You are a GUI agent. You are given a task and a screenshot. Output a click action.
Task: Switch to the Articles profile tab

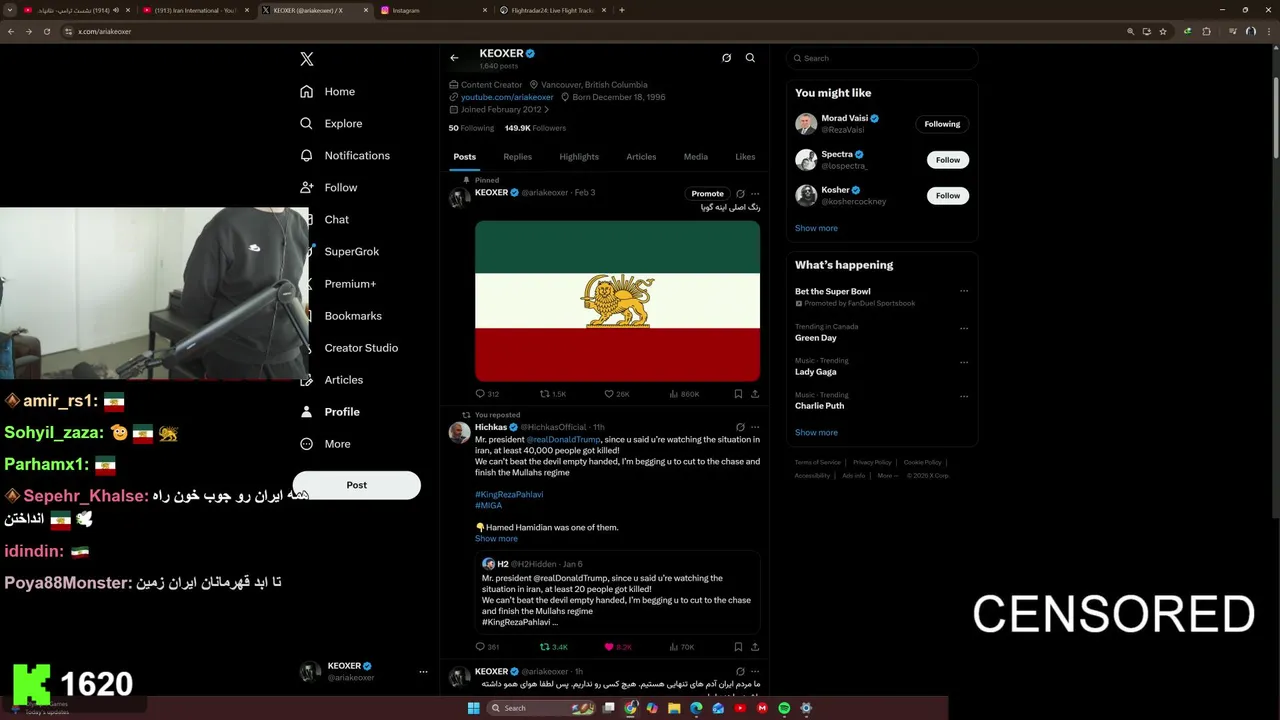click(641, 156)
